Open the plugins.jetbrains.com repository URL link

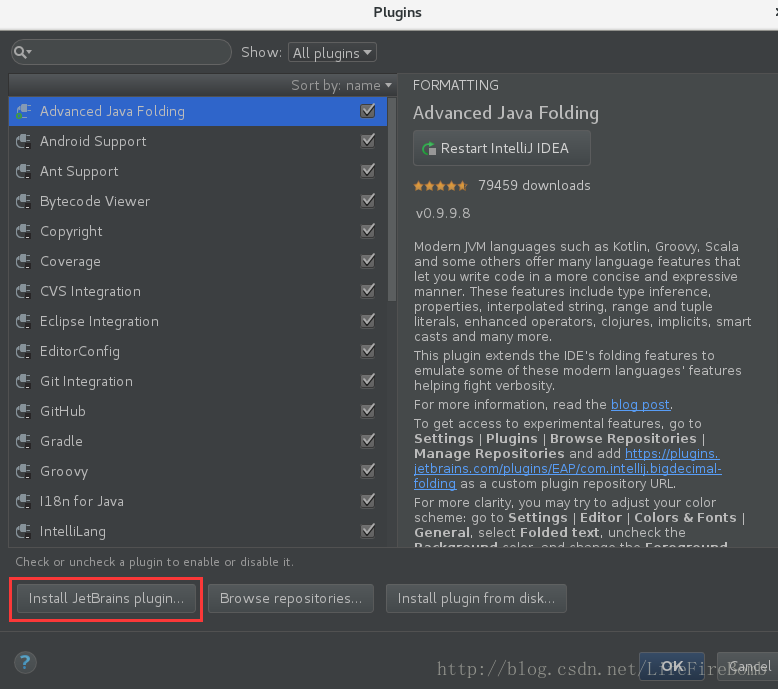(568, 468)
